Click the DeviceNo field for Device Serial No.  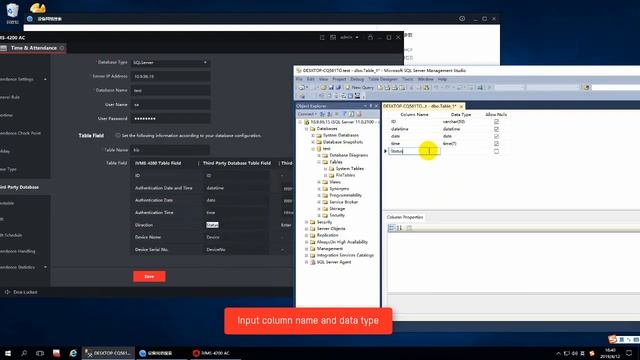click(236, 249)
